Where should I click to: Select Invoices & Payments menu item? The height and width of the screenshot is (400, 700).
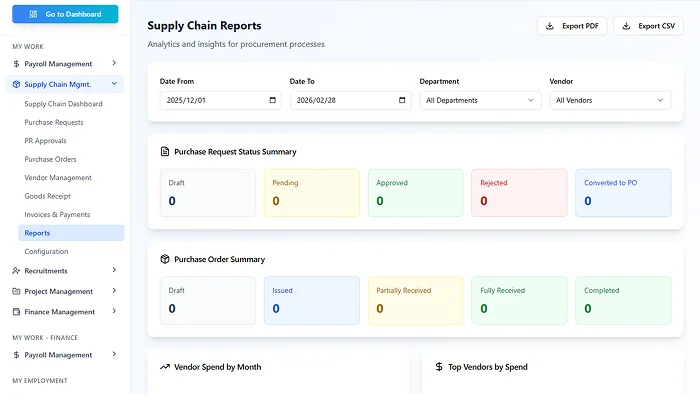(x=57, y=214)
